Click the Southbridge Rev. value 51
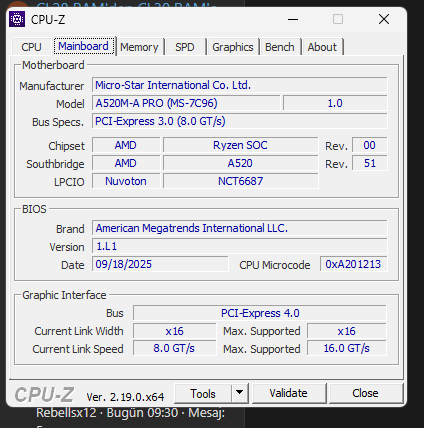Image resolution: width=424 pixels, height=428 pixels. [x=369, y=163]
